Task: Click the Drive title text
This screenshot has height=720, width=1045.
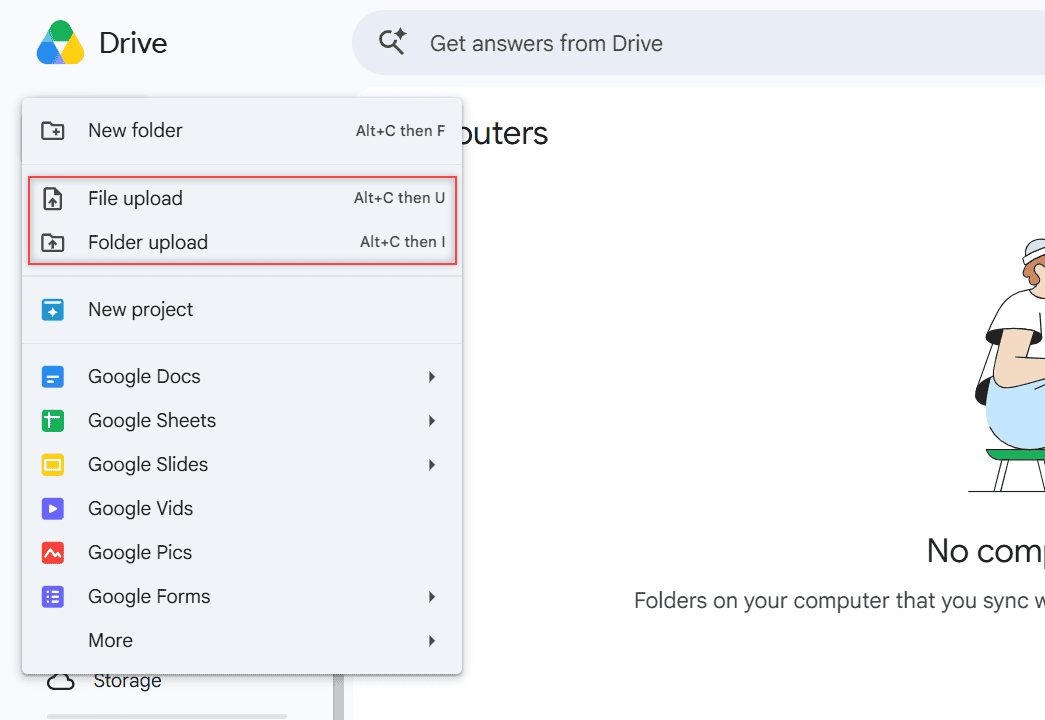Action: pyautogui.click(x=133, y=43)
